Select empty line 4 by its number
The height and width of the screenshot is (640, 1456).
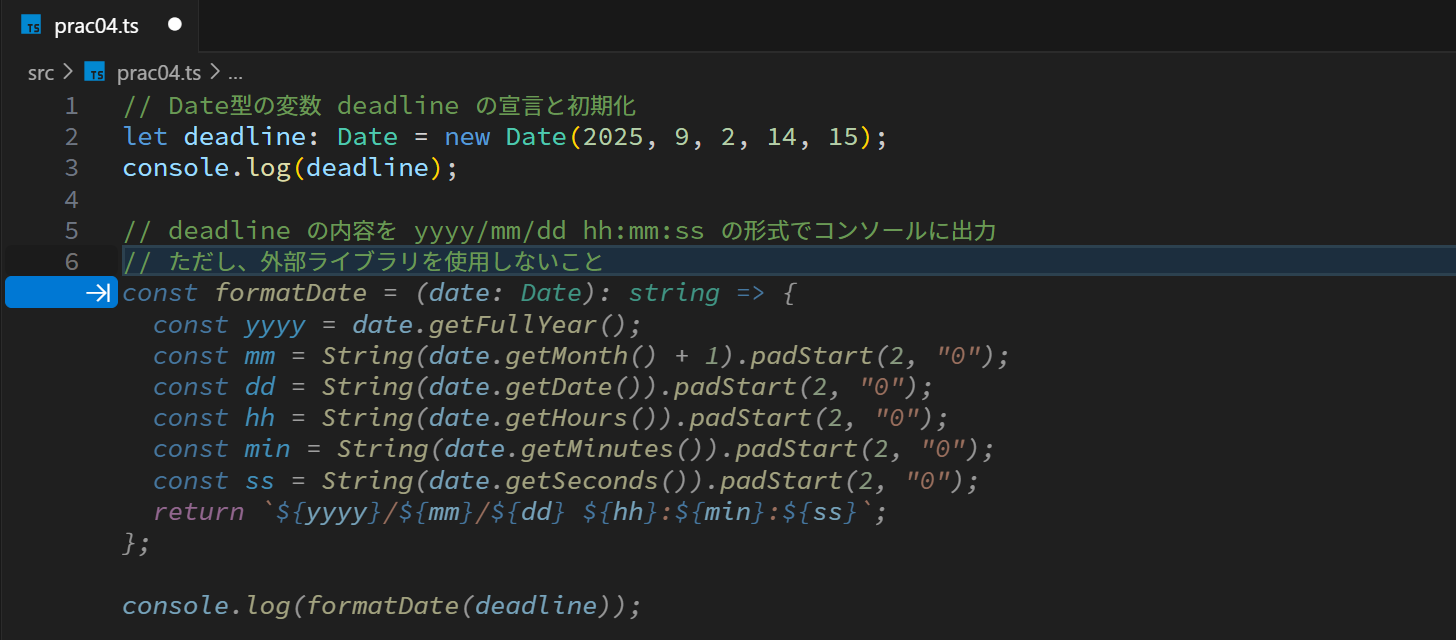(x=71, y=199)
